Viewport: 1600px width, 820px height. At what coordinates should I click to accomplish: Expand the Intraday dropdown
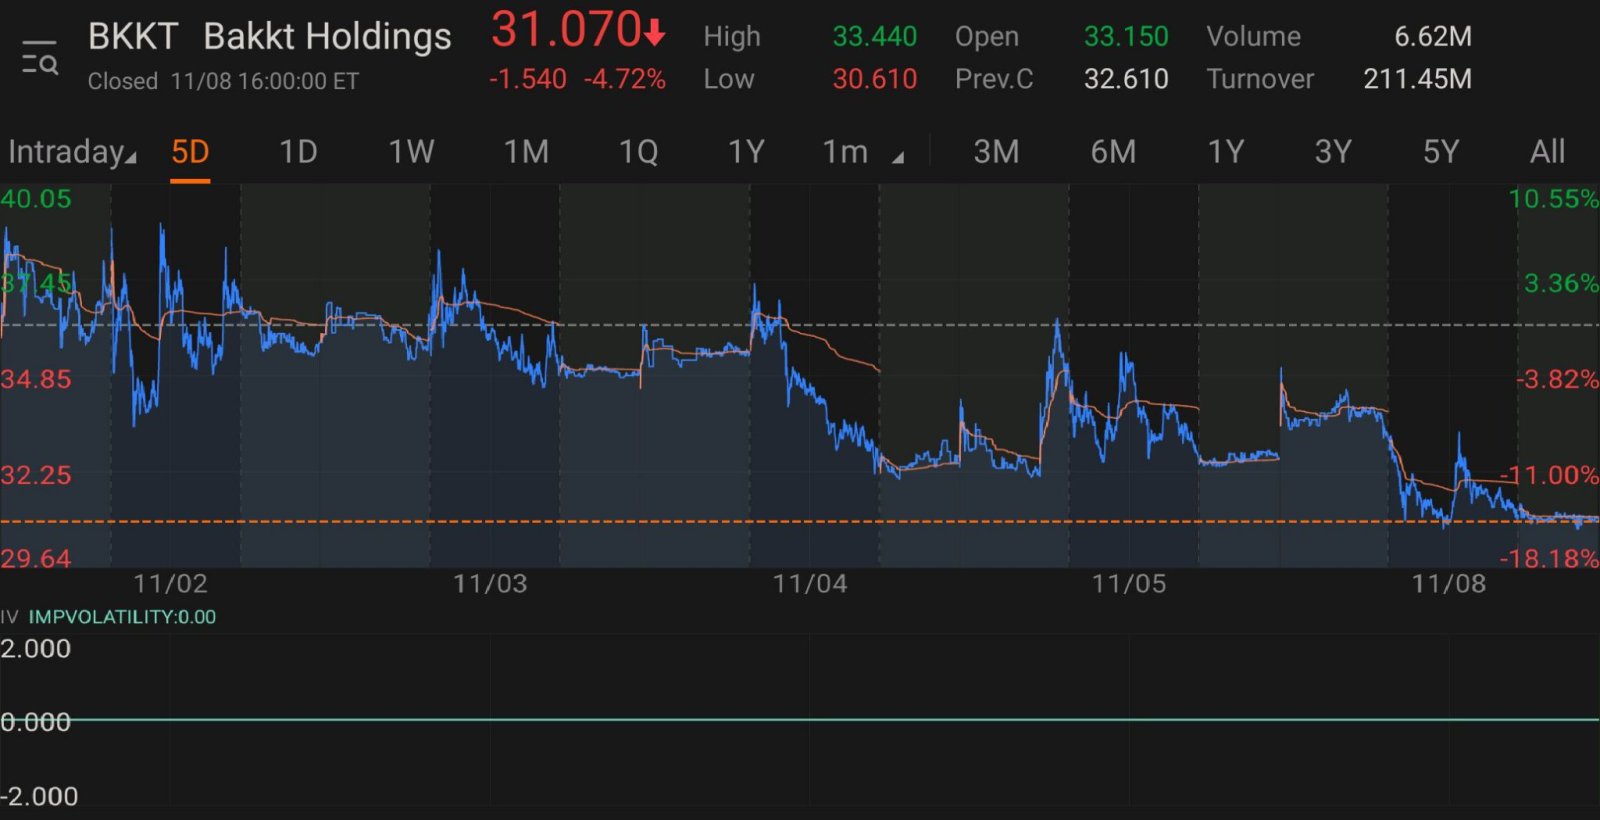point(72,152)
